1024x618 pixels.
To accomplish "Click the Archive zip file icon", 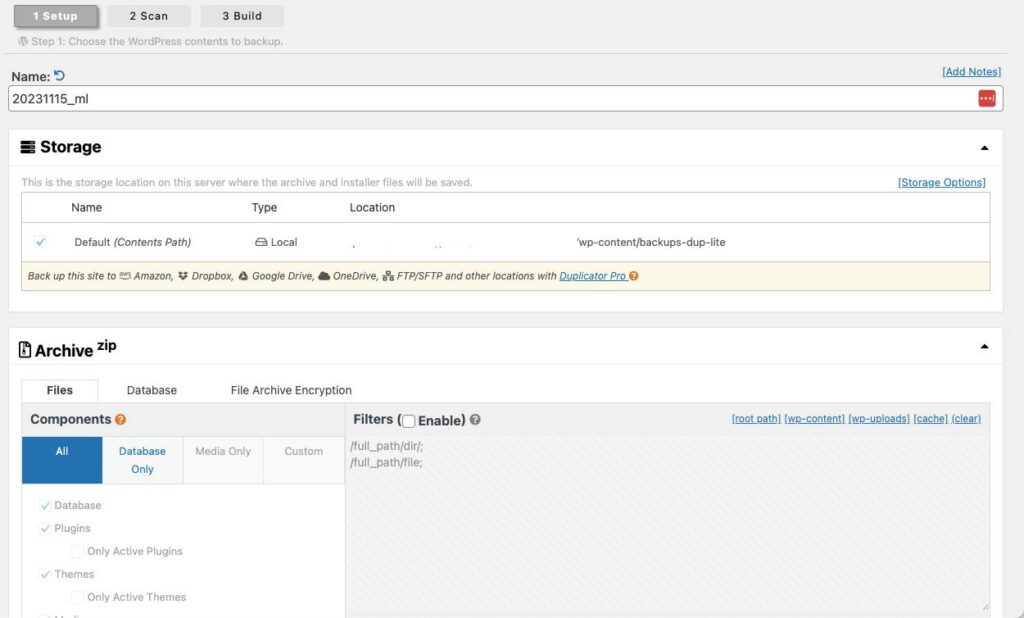I will [x=26, y=350].
